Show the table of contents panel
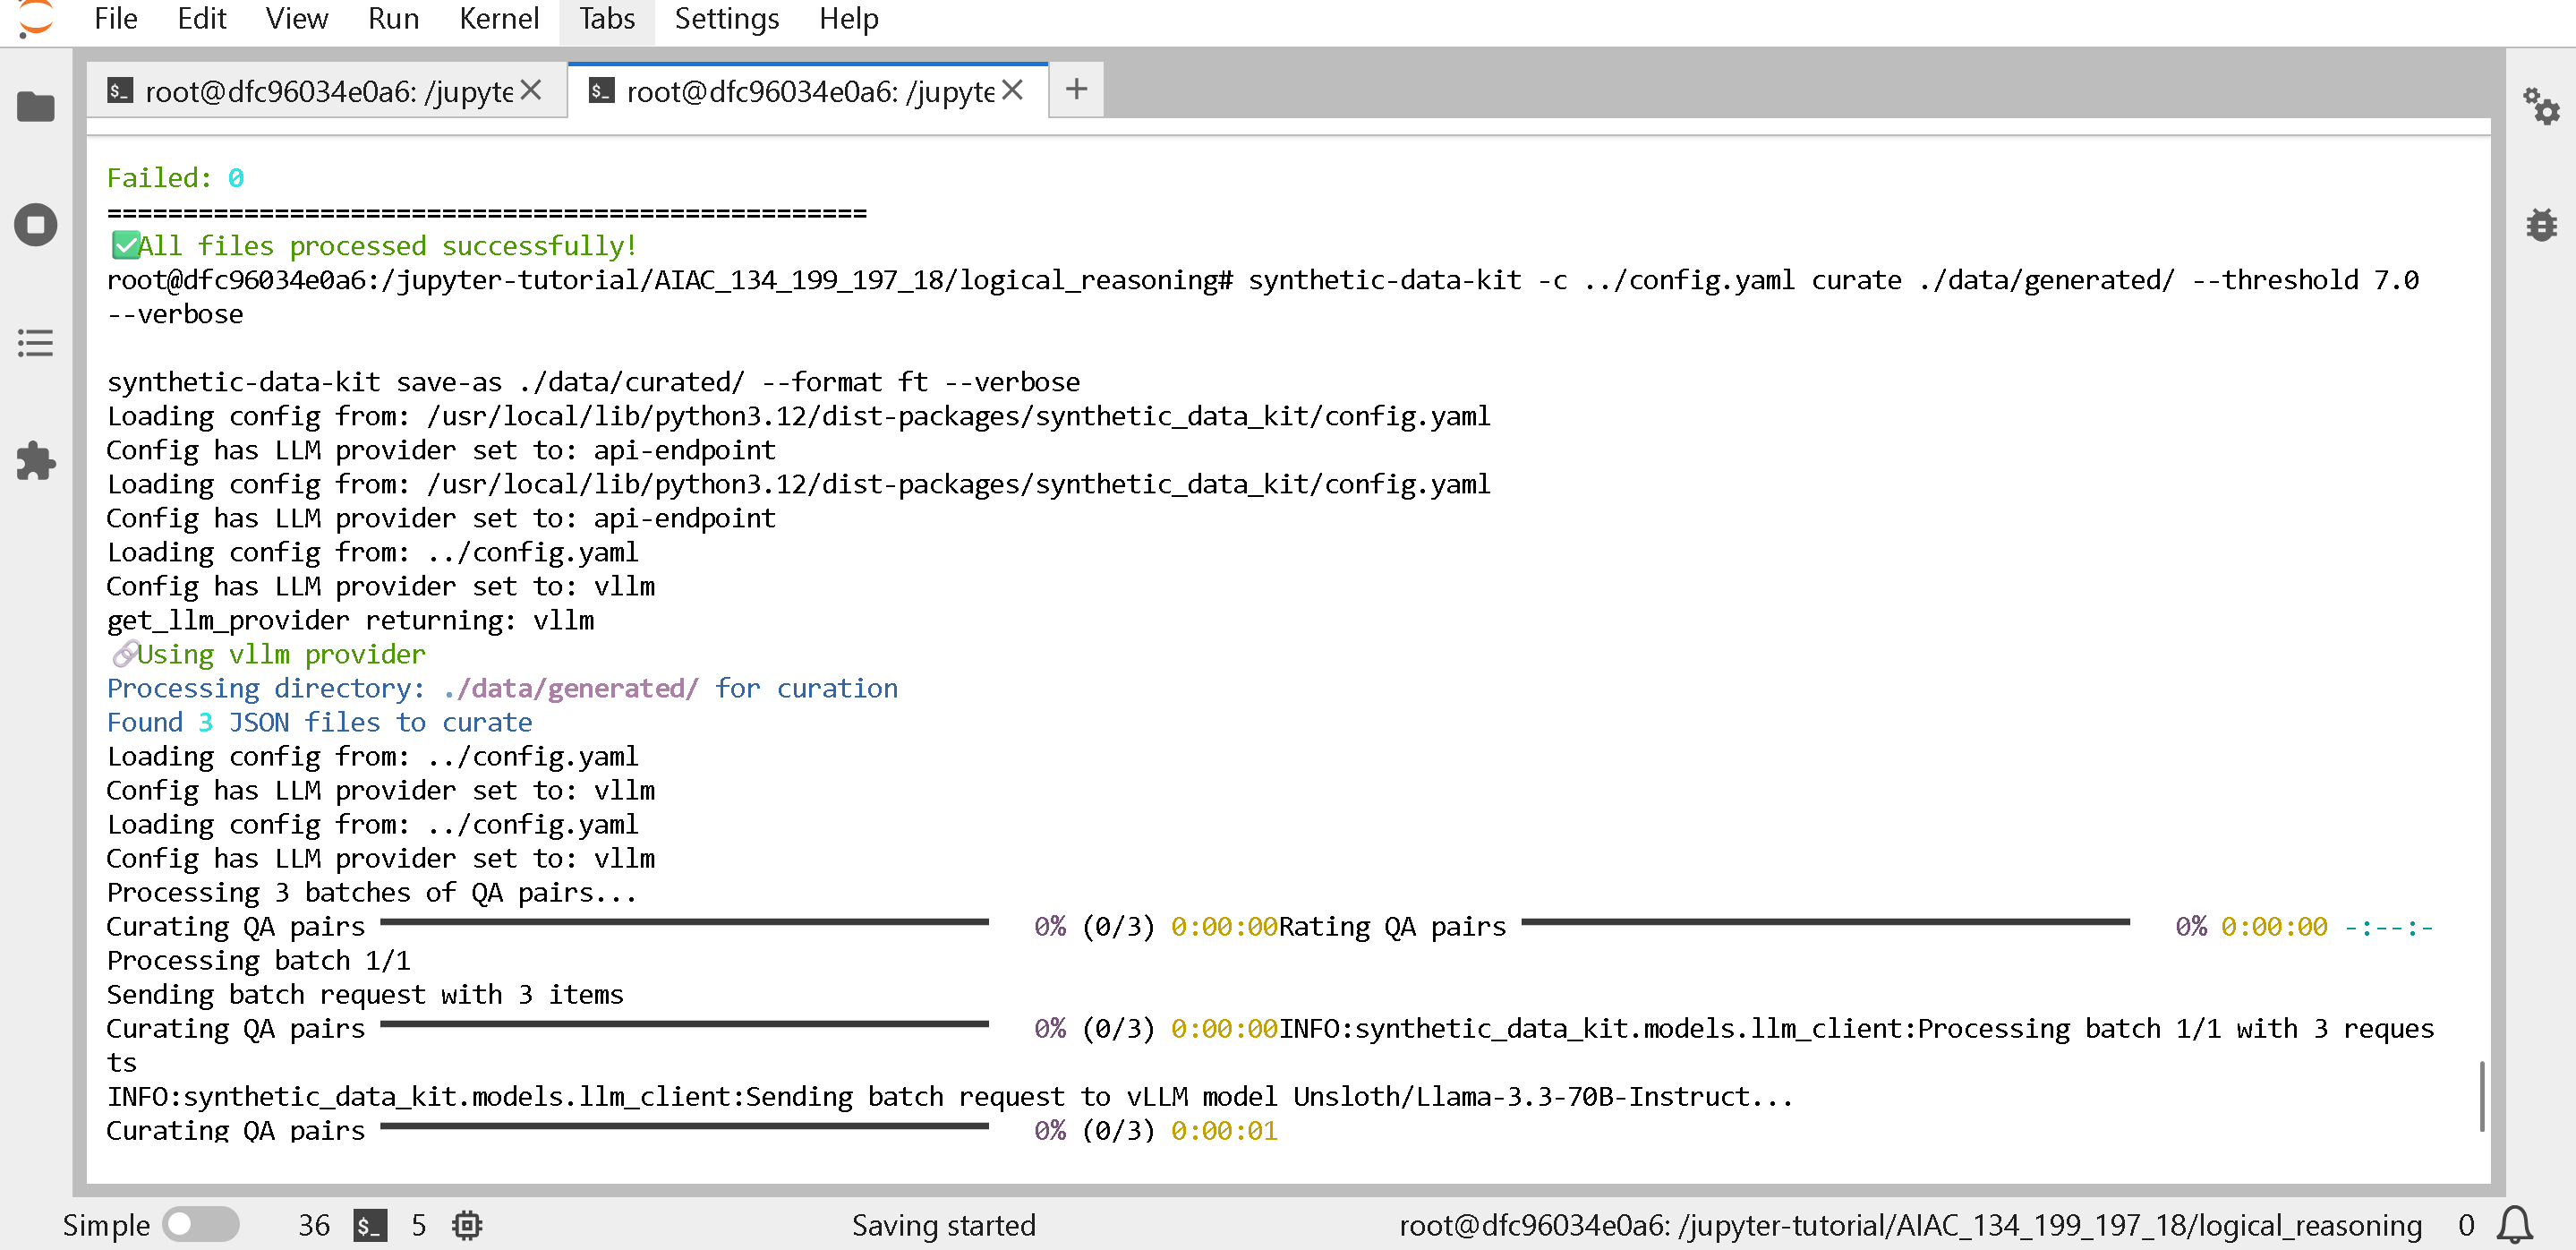Viewport: 2576px width, 1250px height. tap(36, 343)
